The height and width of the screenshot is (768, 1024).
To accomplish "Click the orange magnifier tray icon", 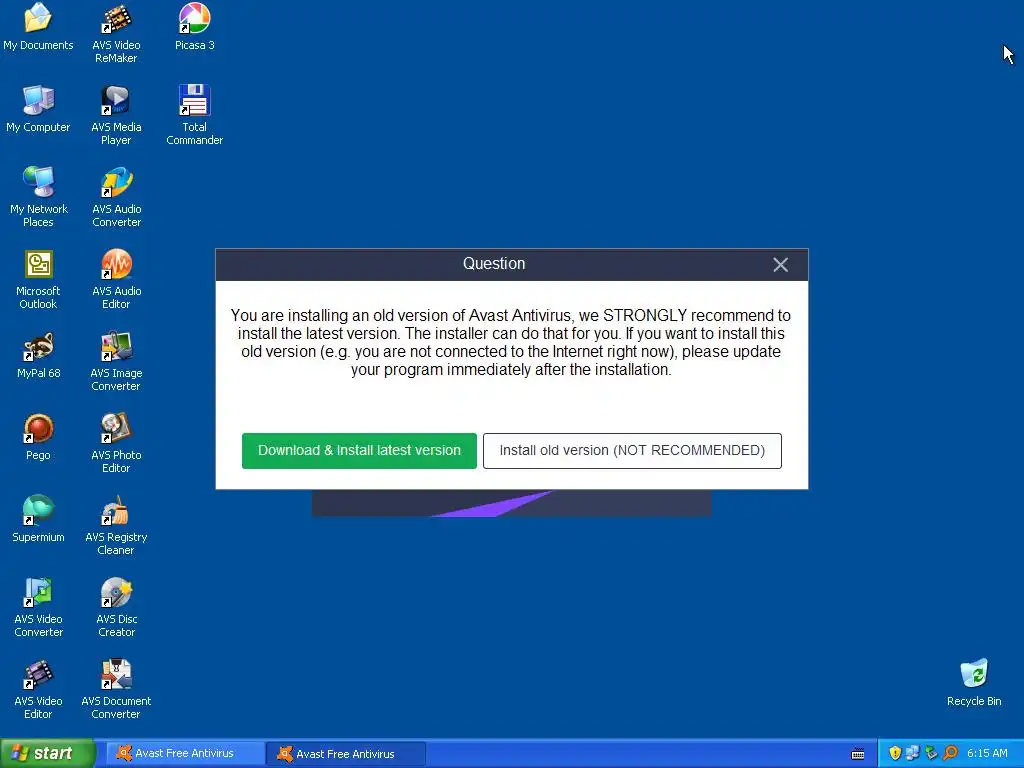I will coord(950,753).
